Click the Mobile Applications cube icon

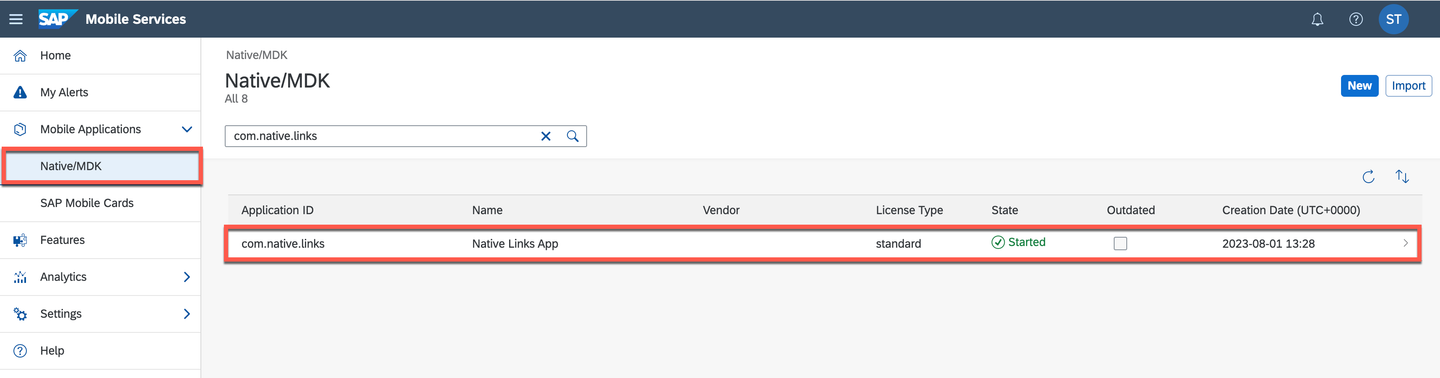tap(20, 130)
